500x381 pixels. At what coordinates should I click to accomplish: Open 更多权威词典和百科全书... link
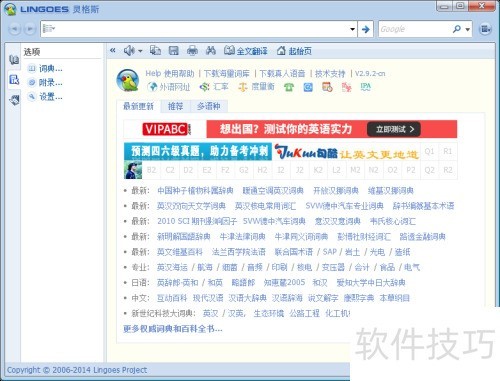click(173, 329)
